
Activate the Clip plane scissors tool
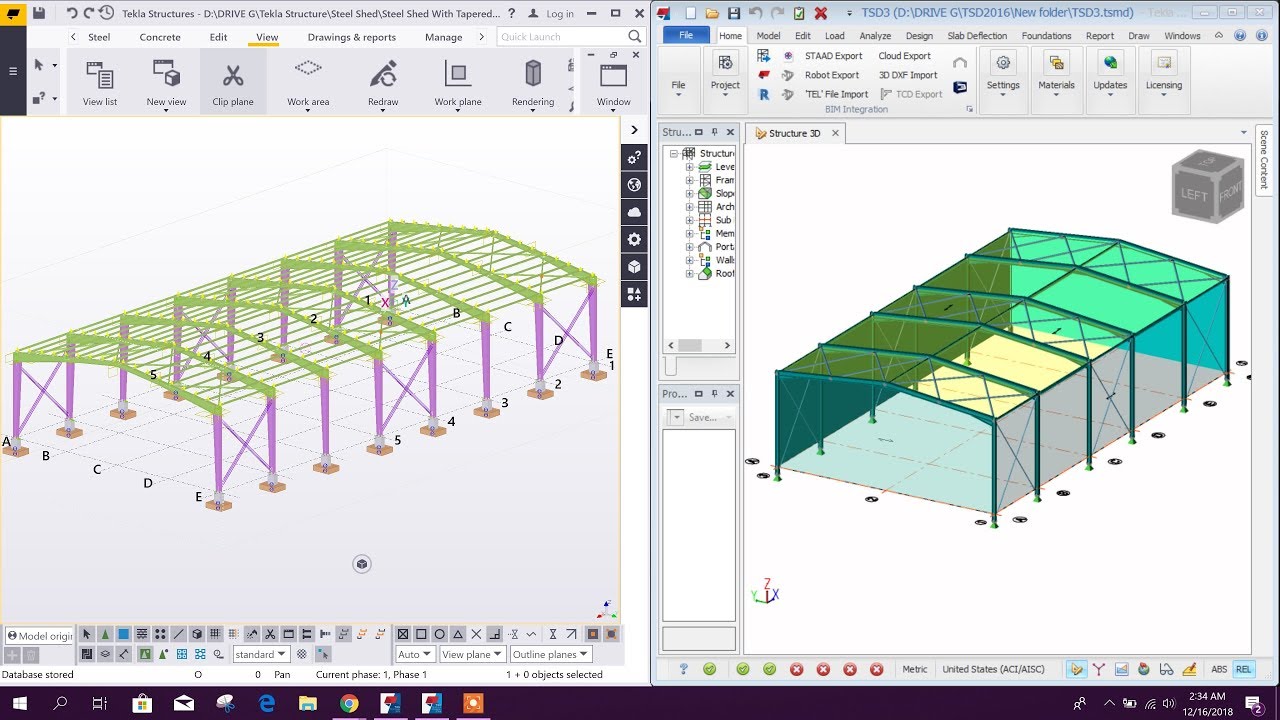click(x=233, y=83)
